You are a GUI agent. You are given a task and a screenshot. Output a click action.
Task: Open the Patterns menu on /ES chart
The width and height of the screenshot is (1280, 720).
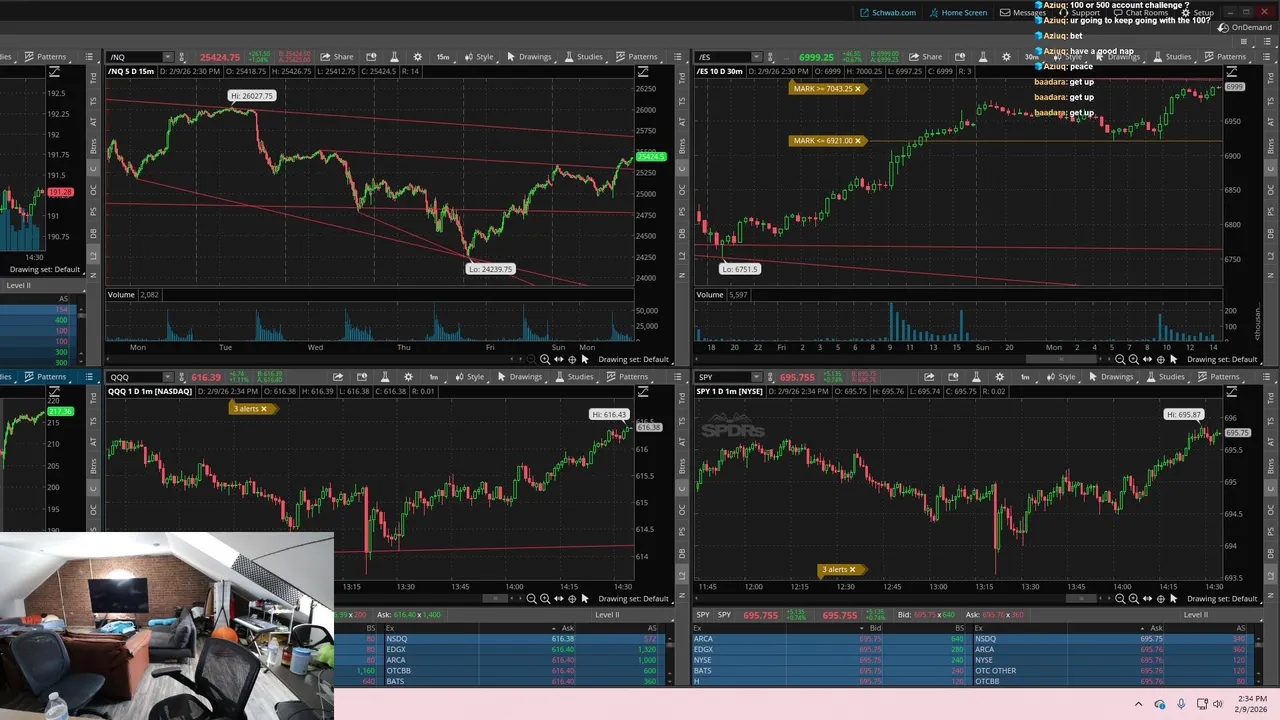point(1224,57)
